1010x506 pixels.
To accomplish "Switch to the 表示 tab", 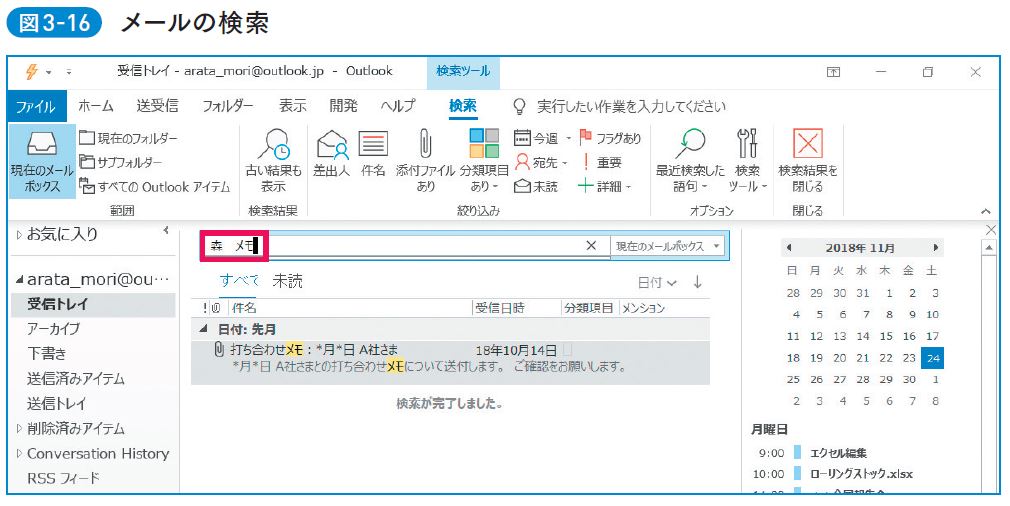I will 292,106.
